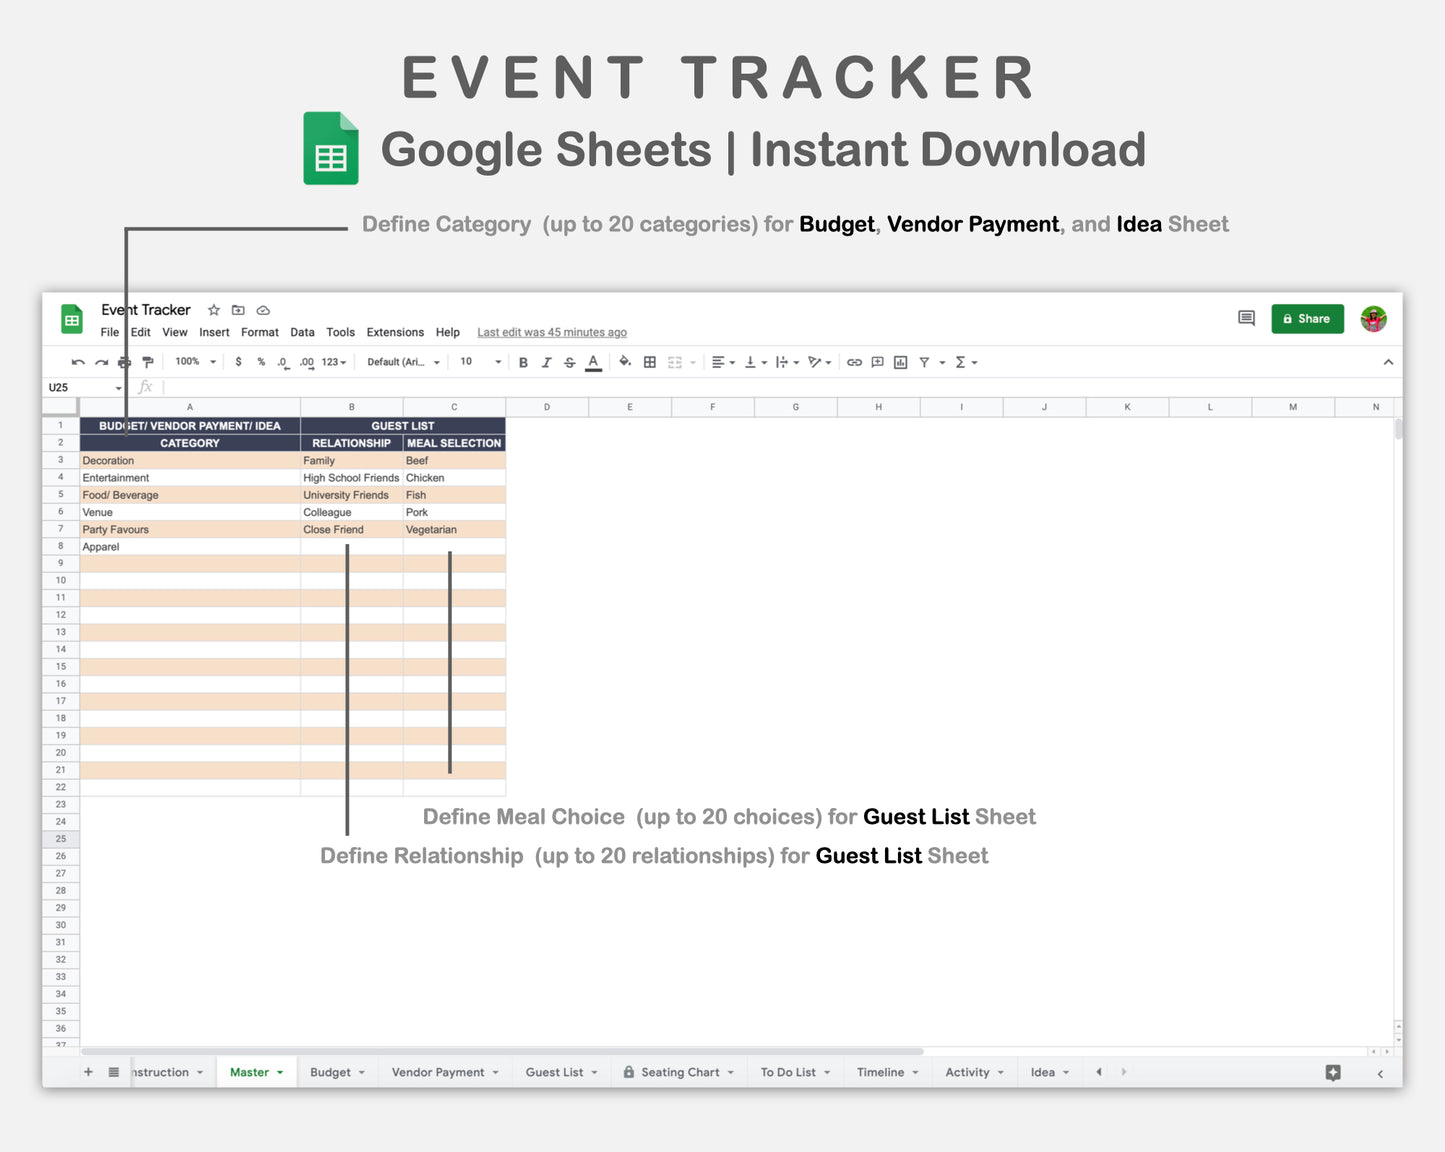This screenshot has height=1152, width=1445.
Task: Toggle bold formatting
Action: [523, 361]
